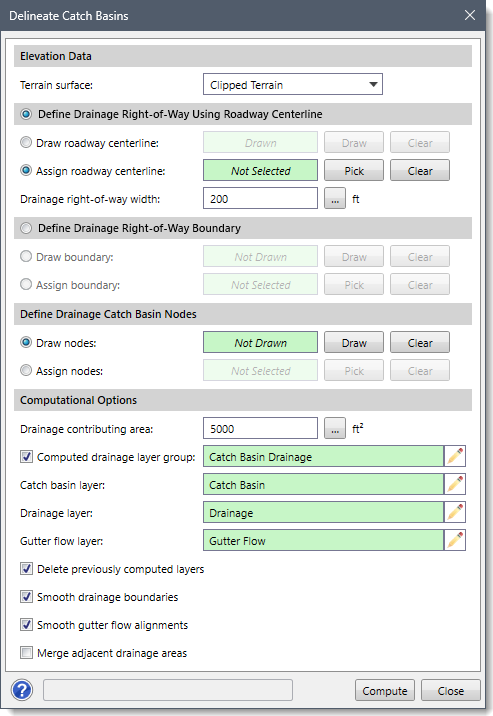Select Assign nodes radio option
The width and height of the screenshot is (493, 716).
[26, 370]
